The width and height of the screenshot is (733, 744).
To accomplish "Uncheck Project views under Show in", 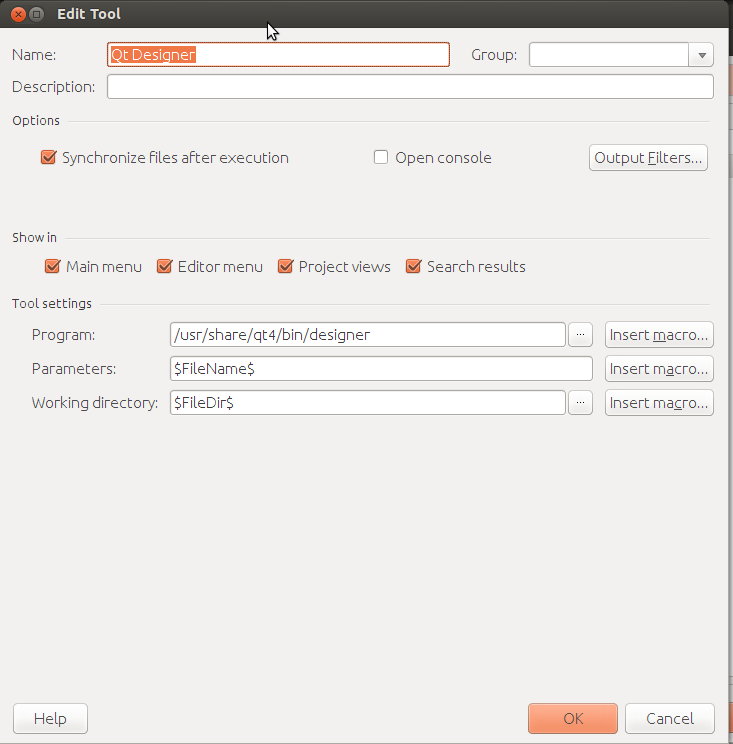I will [x=285, y=267].
